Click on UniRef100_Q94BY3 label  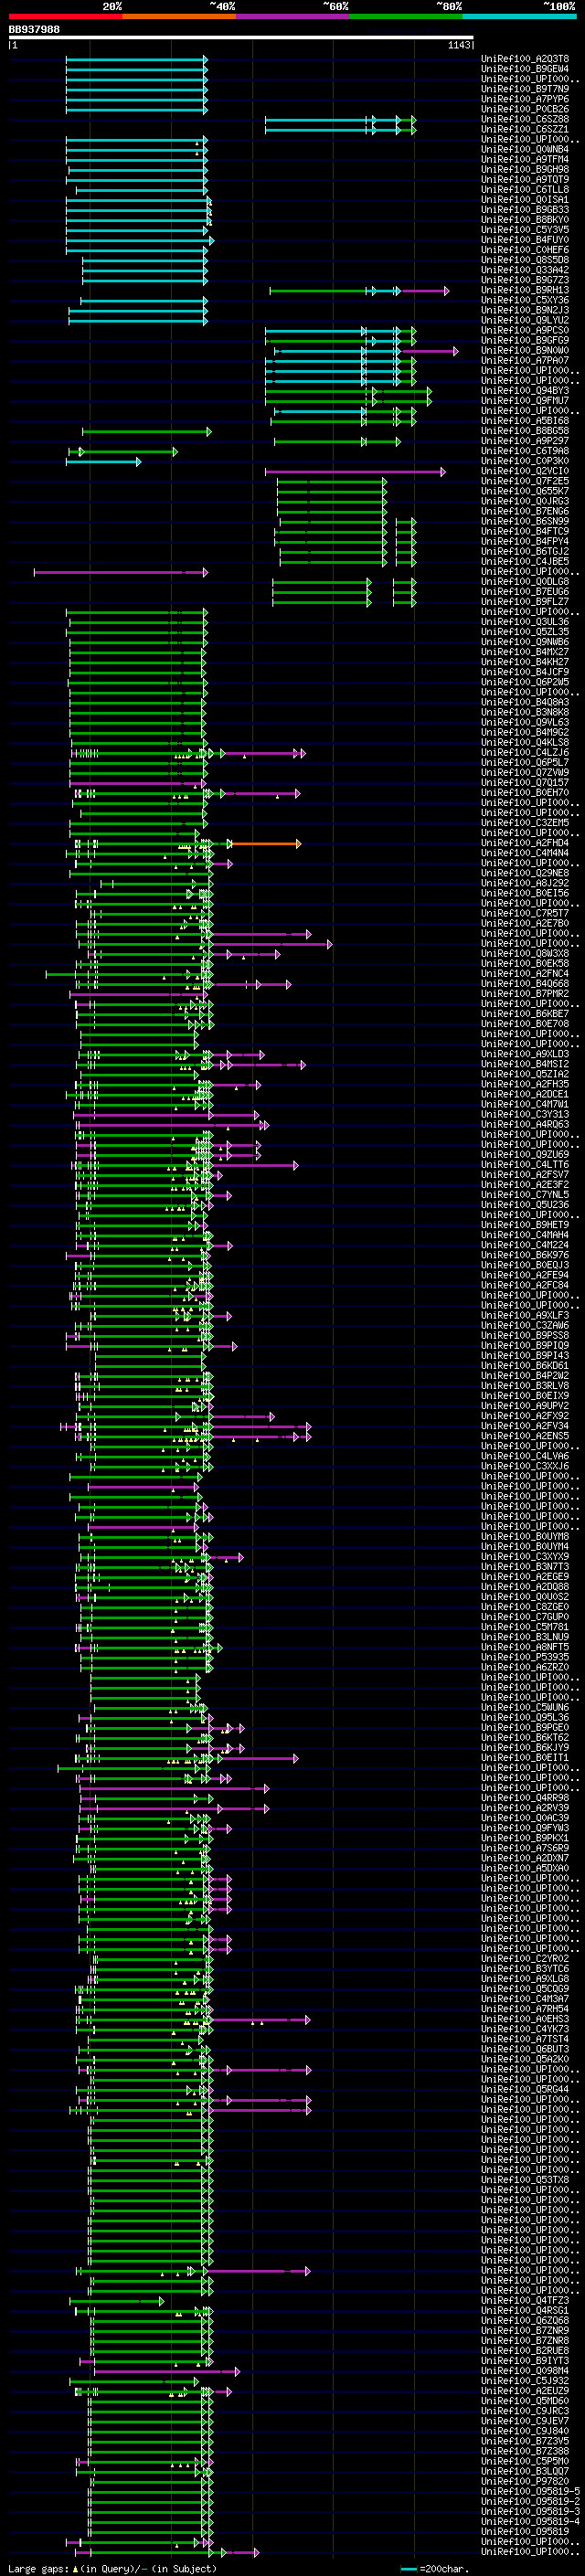[x=525, y=391]
